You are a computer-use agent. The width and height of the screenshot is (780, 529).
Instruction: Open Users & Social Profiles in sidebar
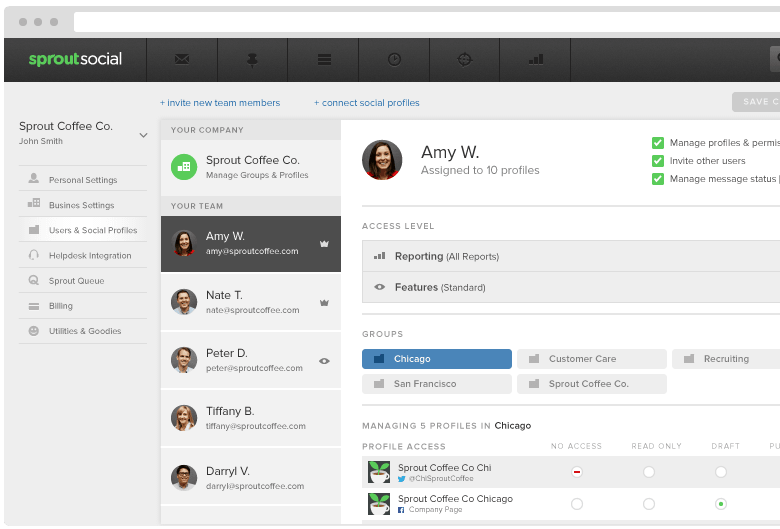(83, 229)
